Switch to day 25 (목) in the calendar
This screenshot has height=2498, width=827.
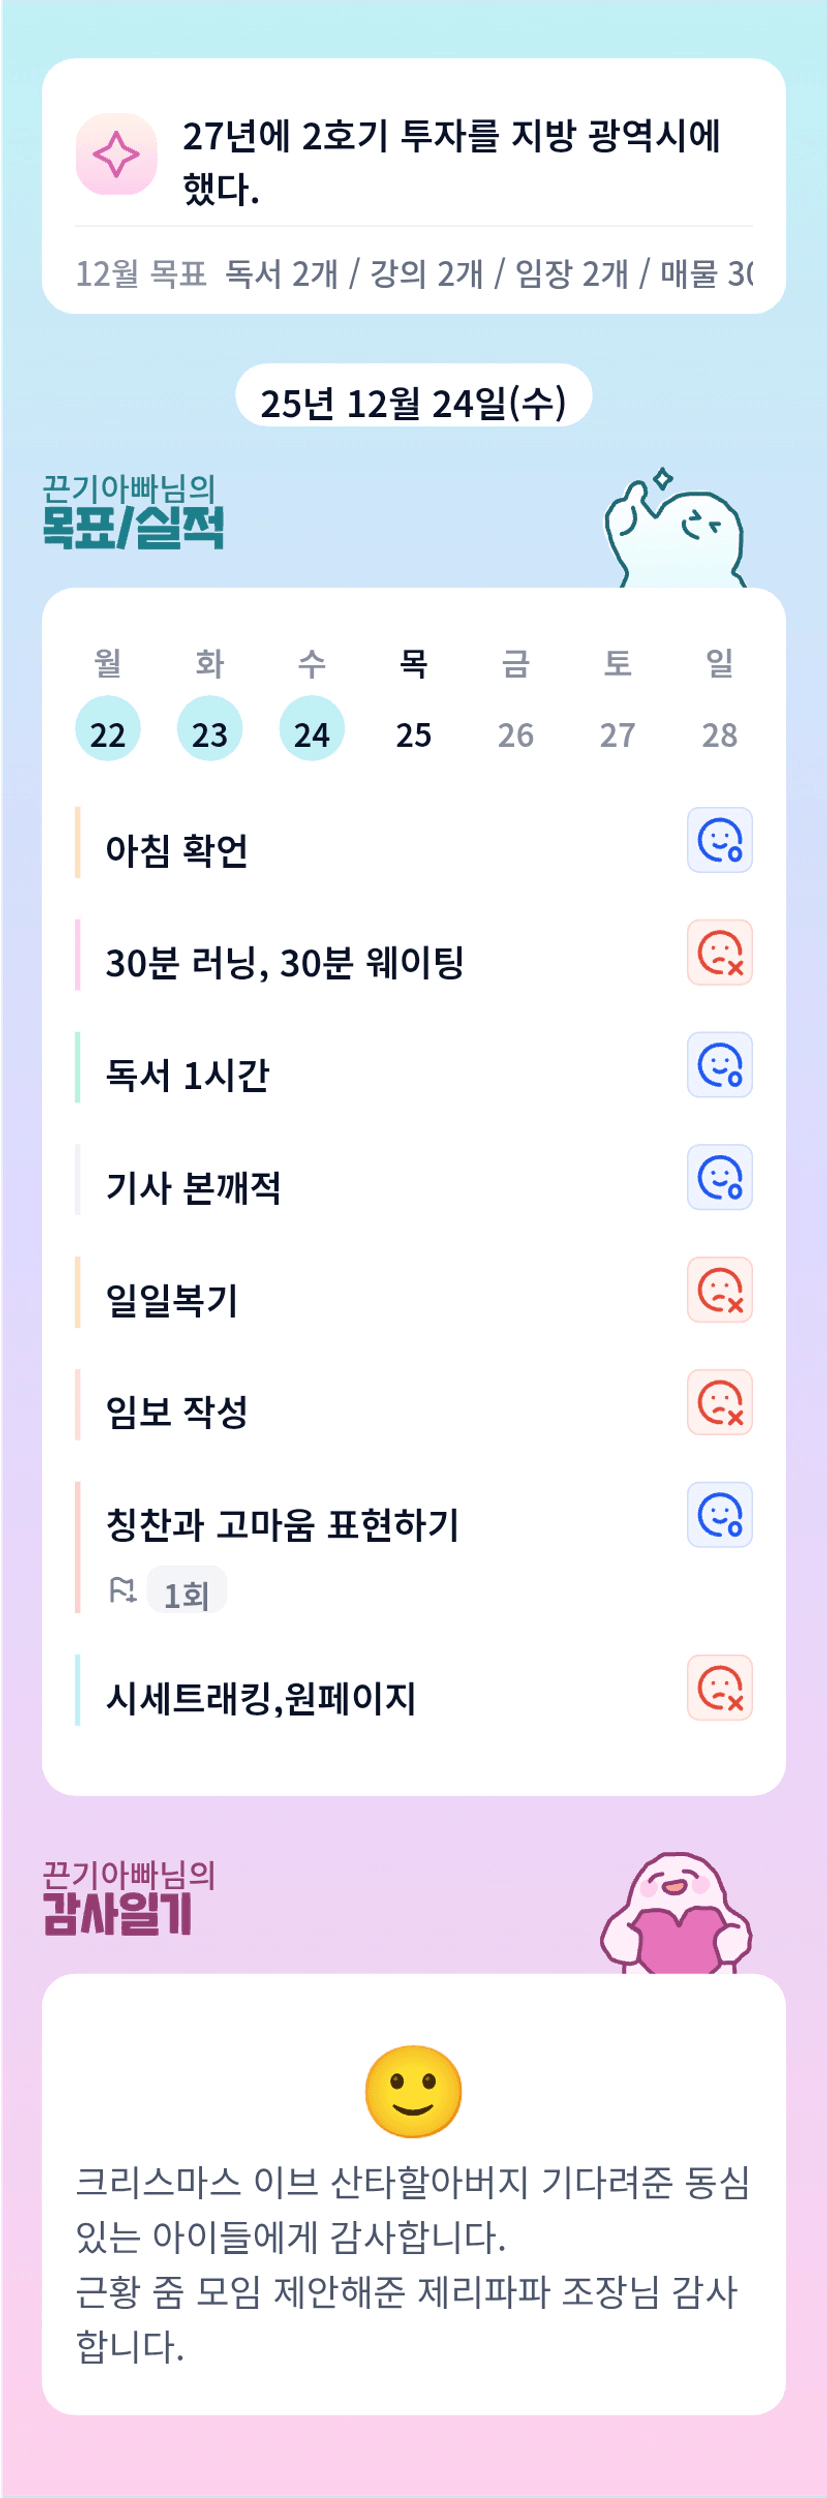413,733
